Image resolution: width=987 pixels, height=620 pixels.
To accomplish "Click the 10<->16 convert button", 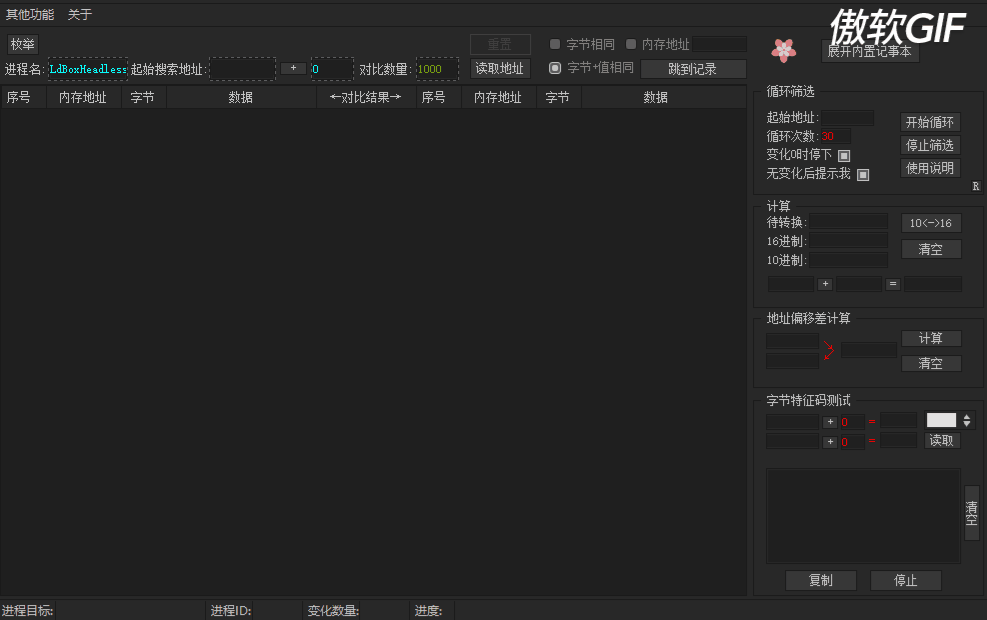I will pos(931,223).
